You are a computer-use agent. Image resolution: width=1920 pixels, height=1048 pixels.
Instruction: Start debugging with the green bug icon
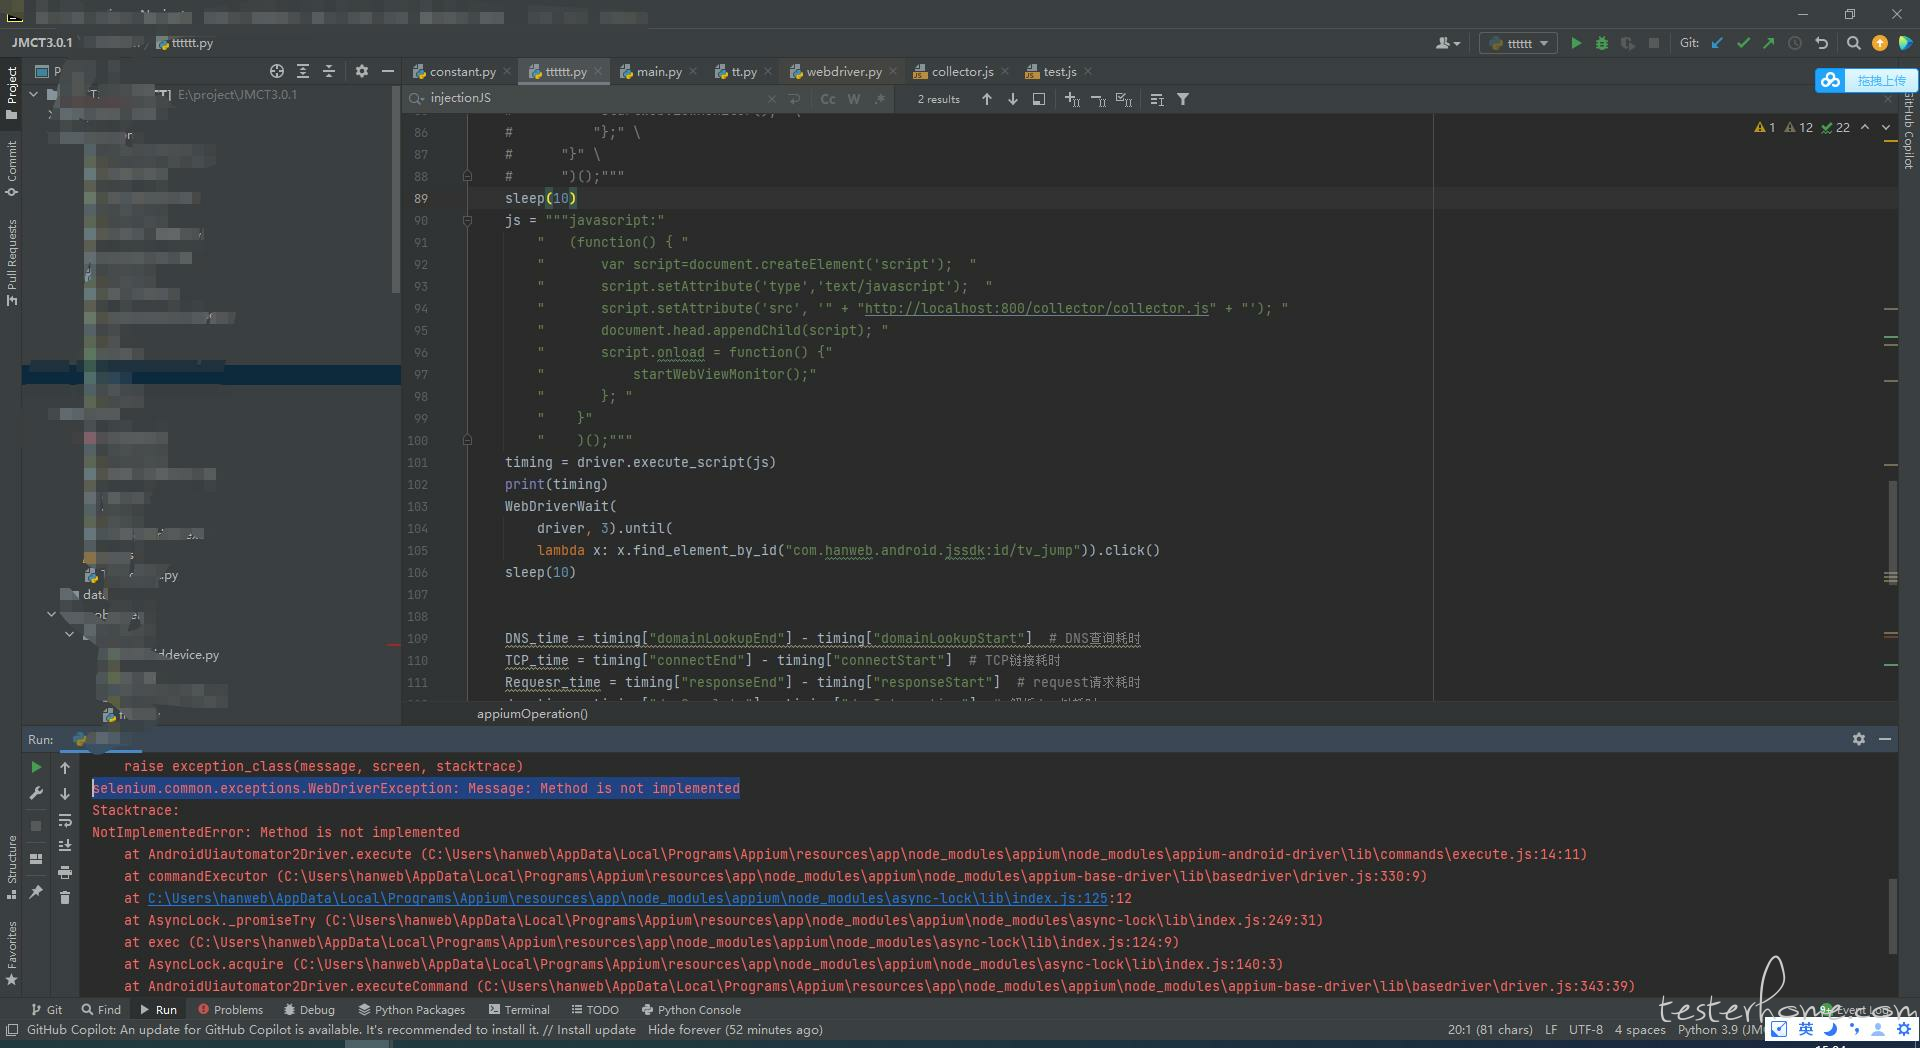[1602, 43]
